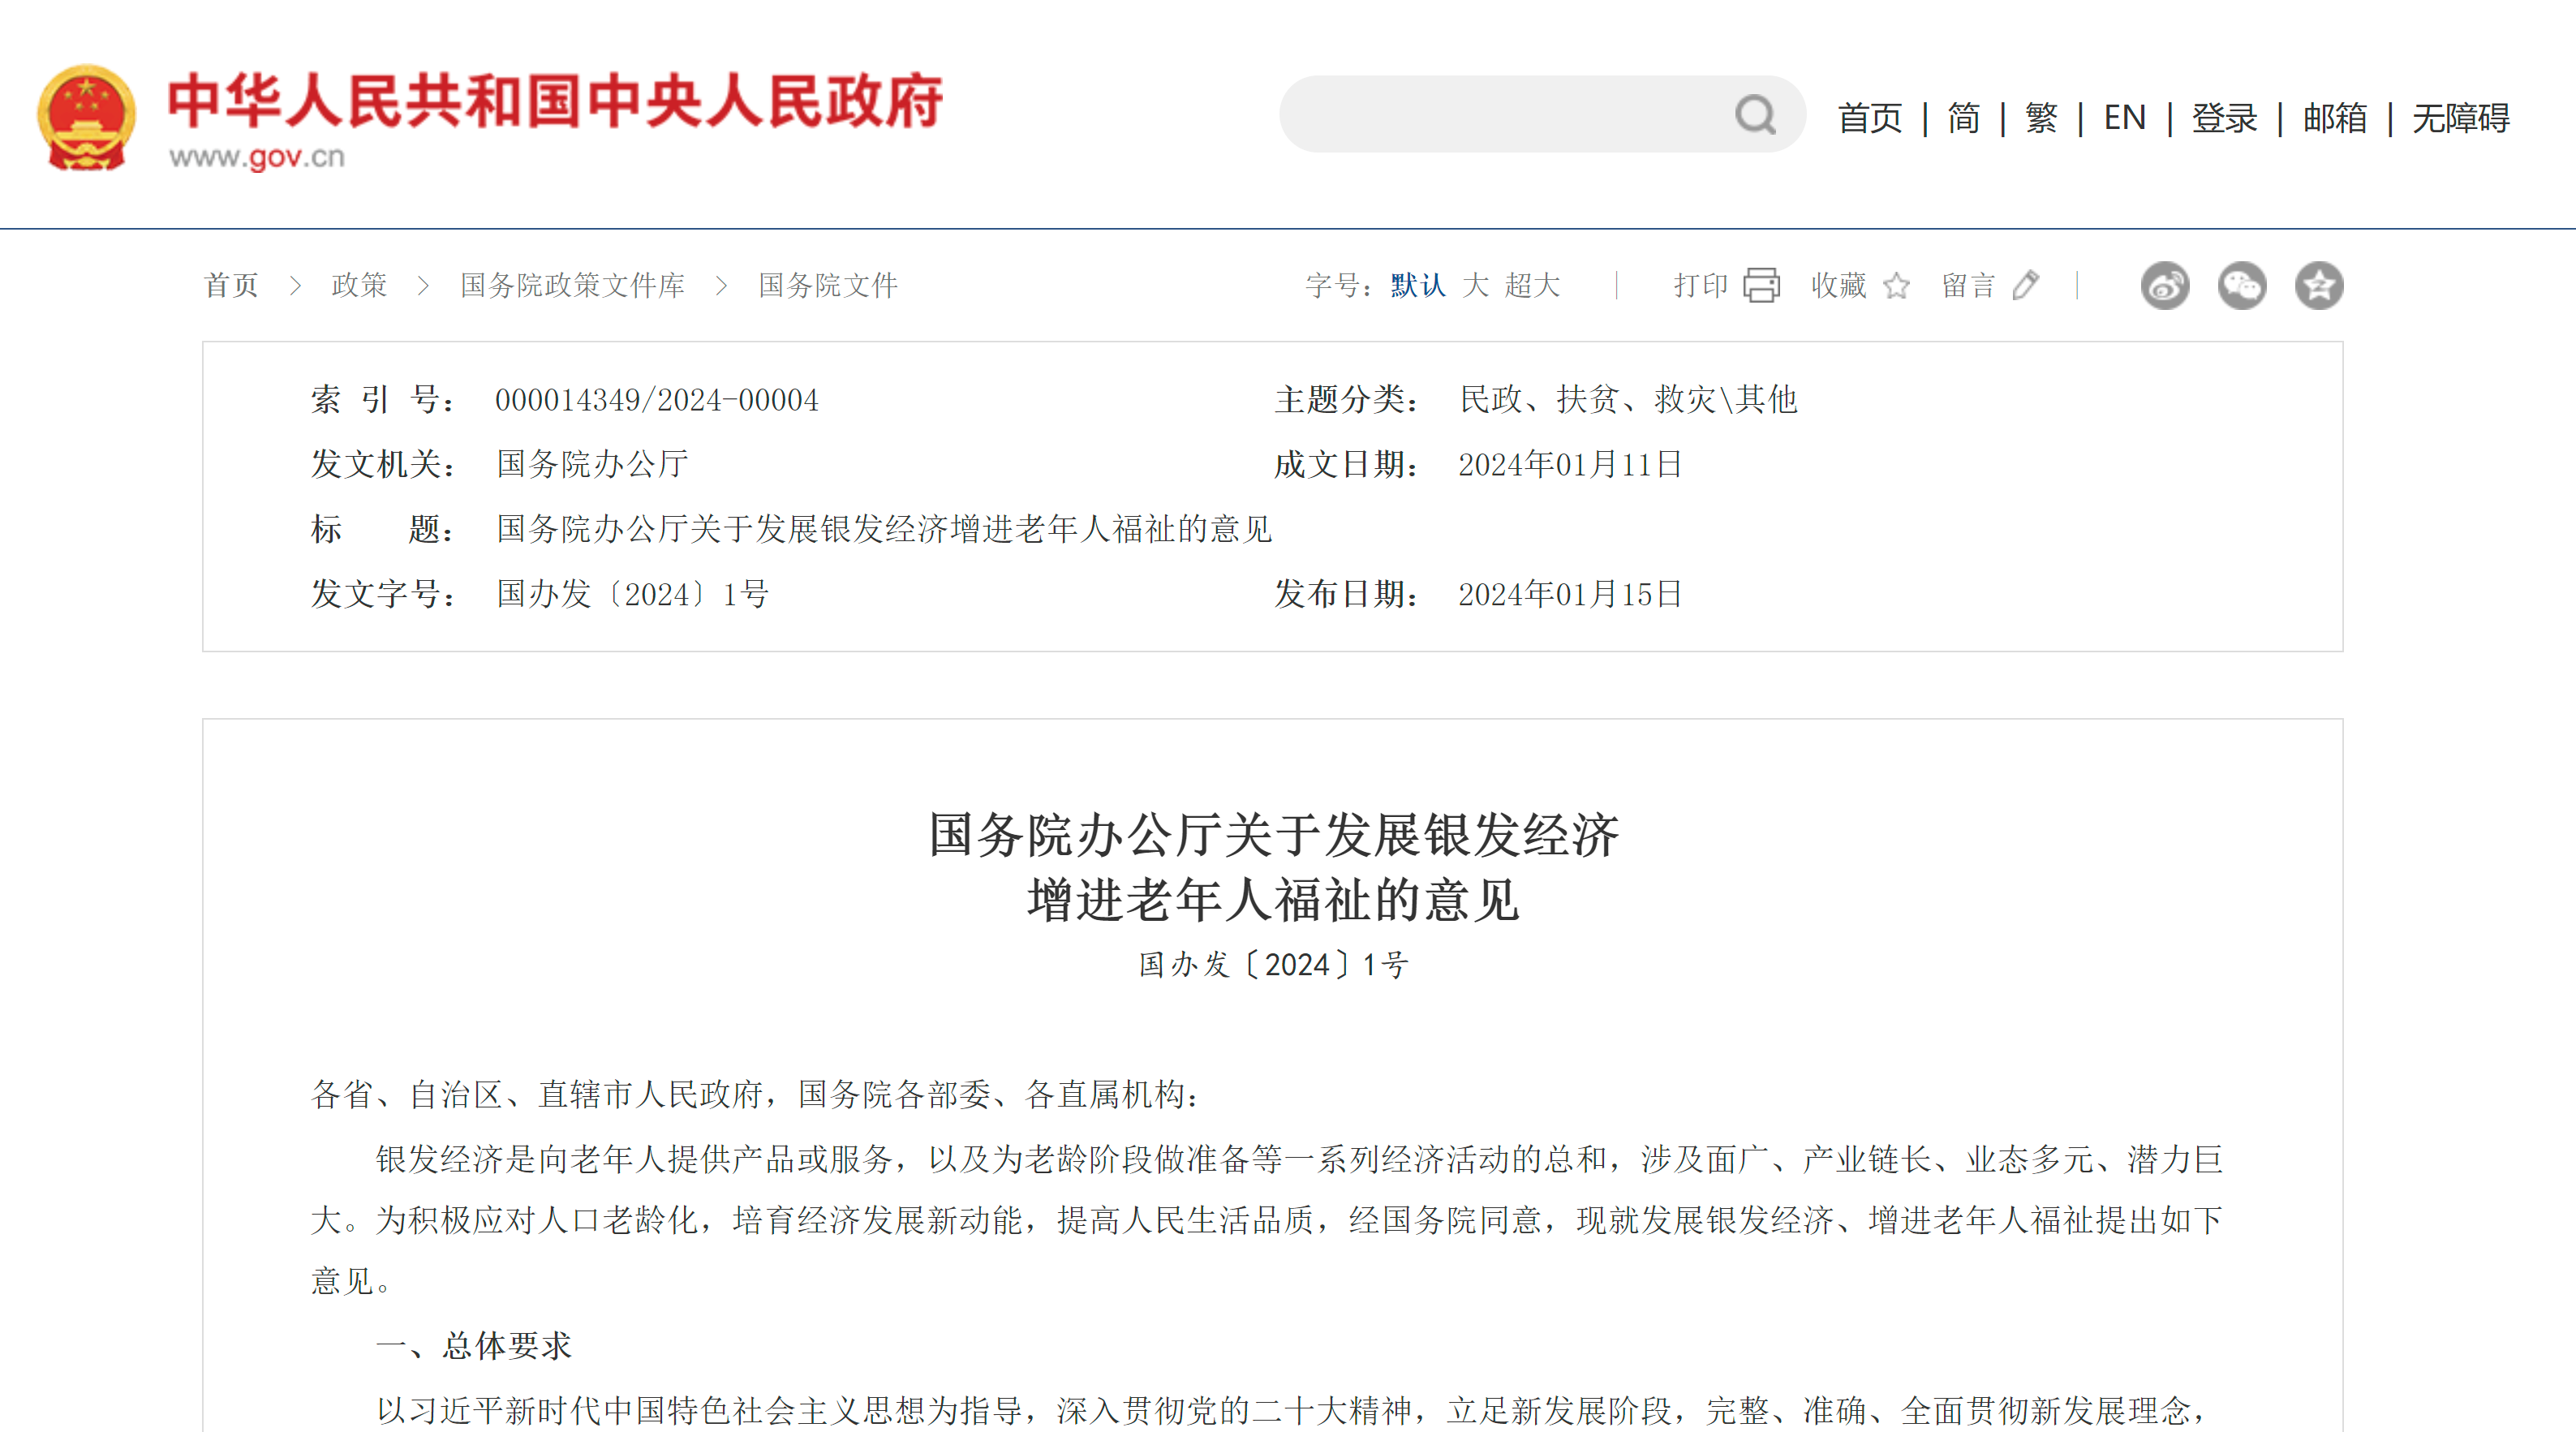Open the 政策 breadcrumb link
Screen dimensions: 2576x1432
(x=359, y=286)
